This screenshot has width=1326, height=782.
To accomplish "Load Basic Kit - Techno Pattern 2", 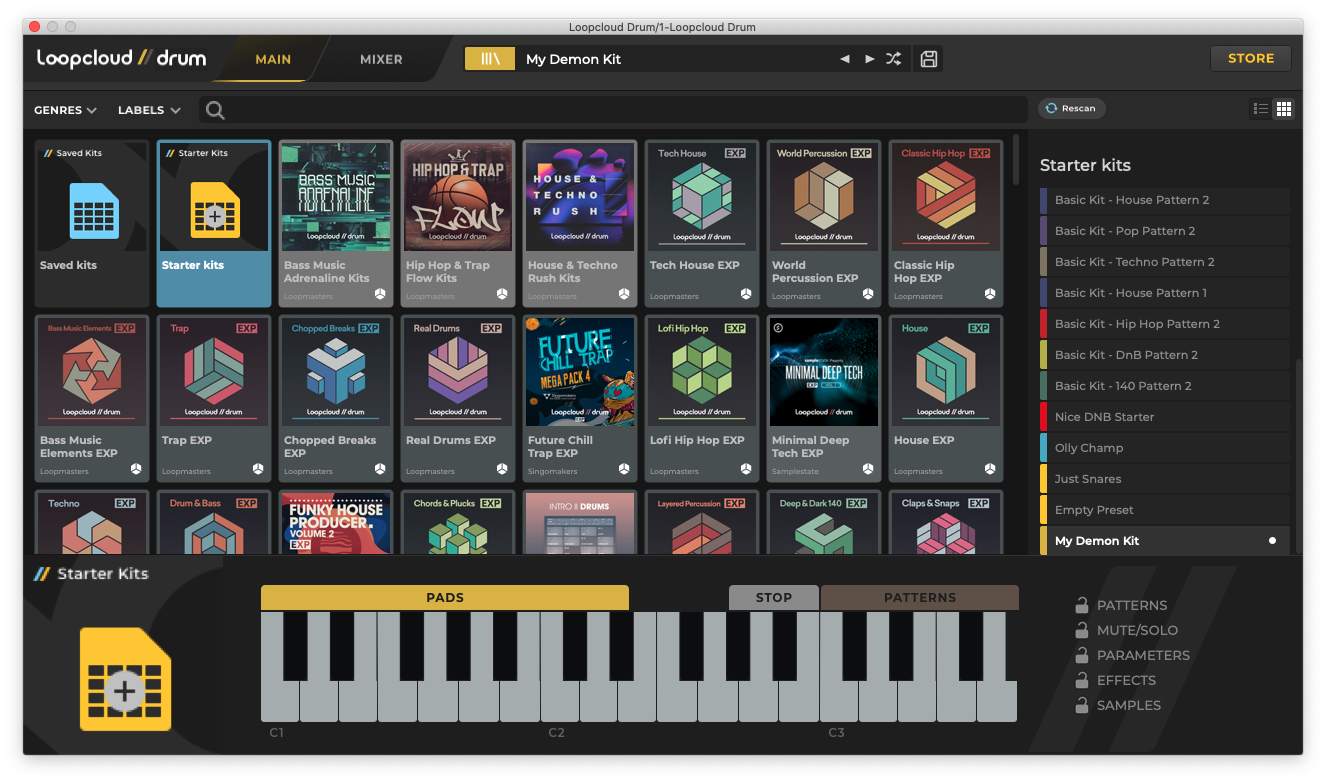I will click(x=1165, y=262).
